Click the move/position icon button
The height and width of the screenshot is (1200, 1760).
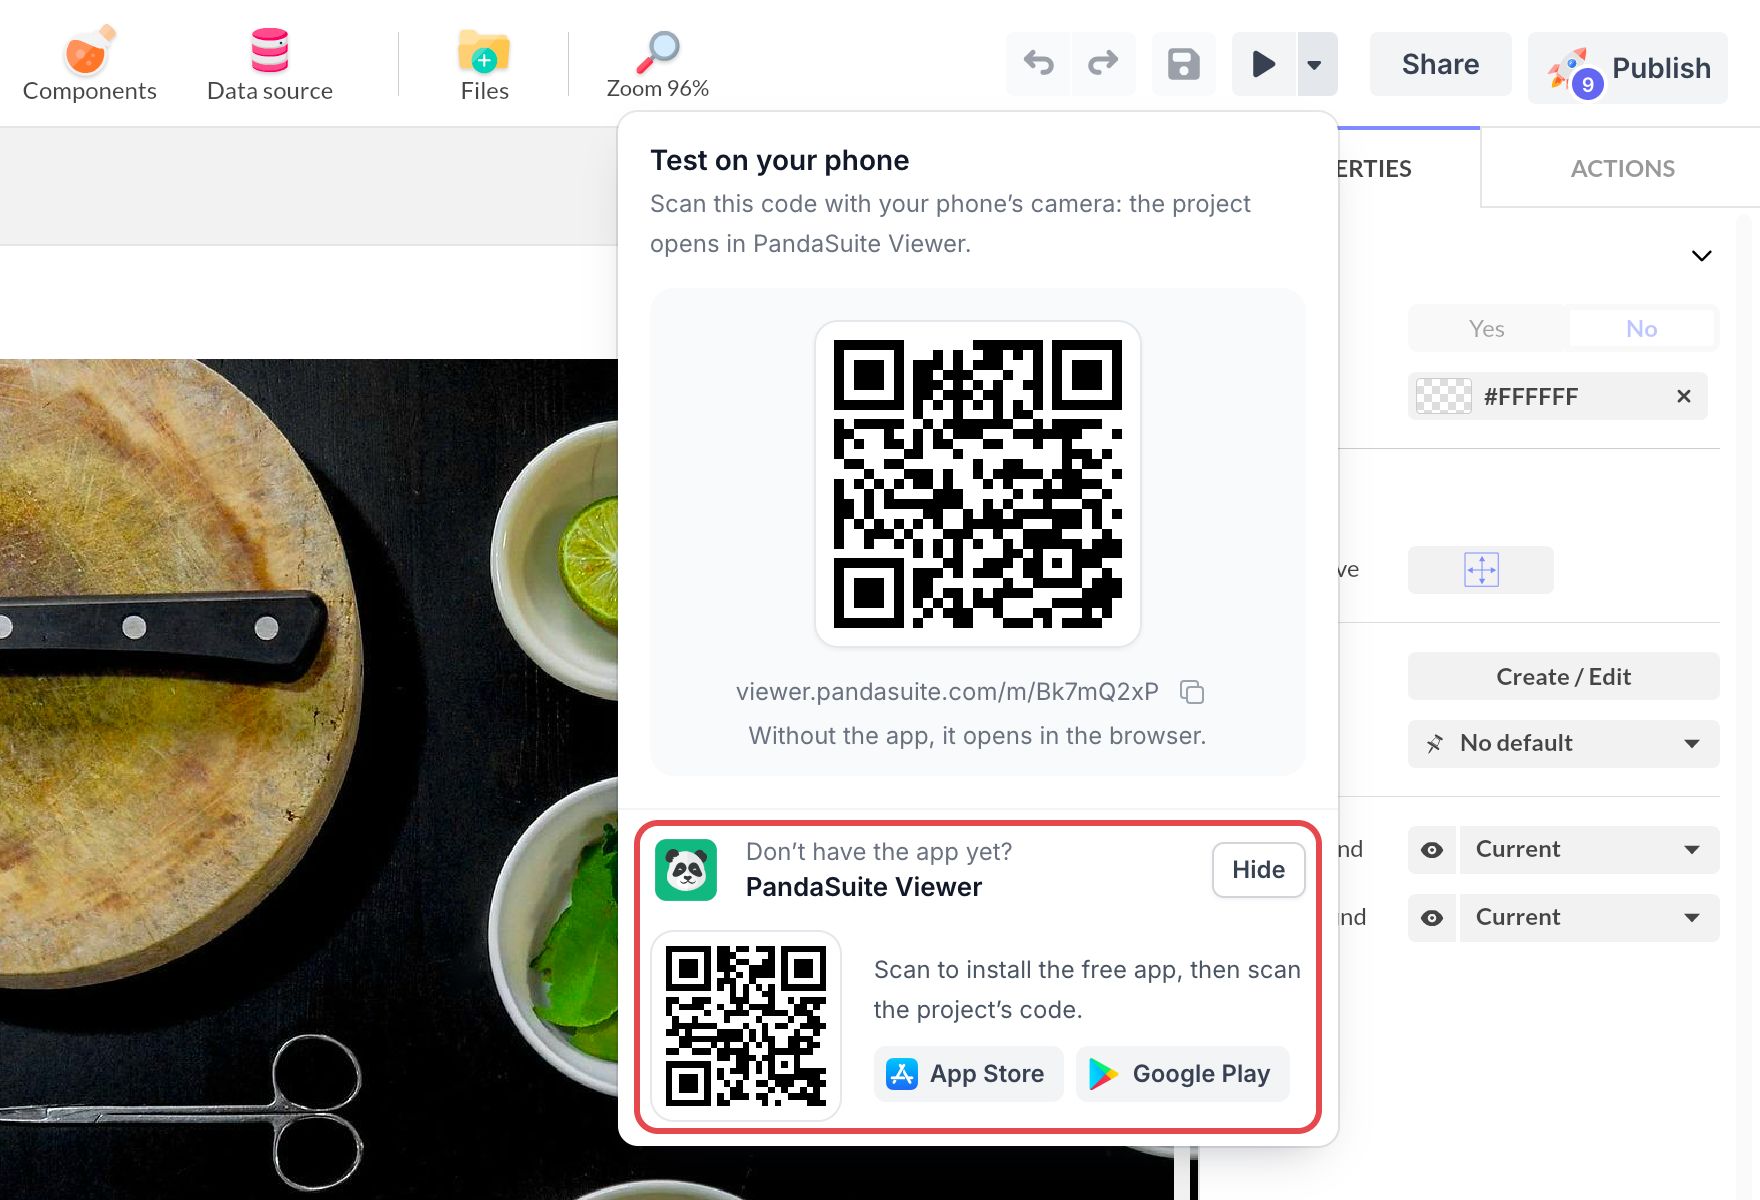click(1481, 570)
